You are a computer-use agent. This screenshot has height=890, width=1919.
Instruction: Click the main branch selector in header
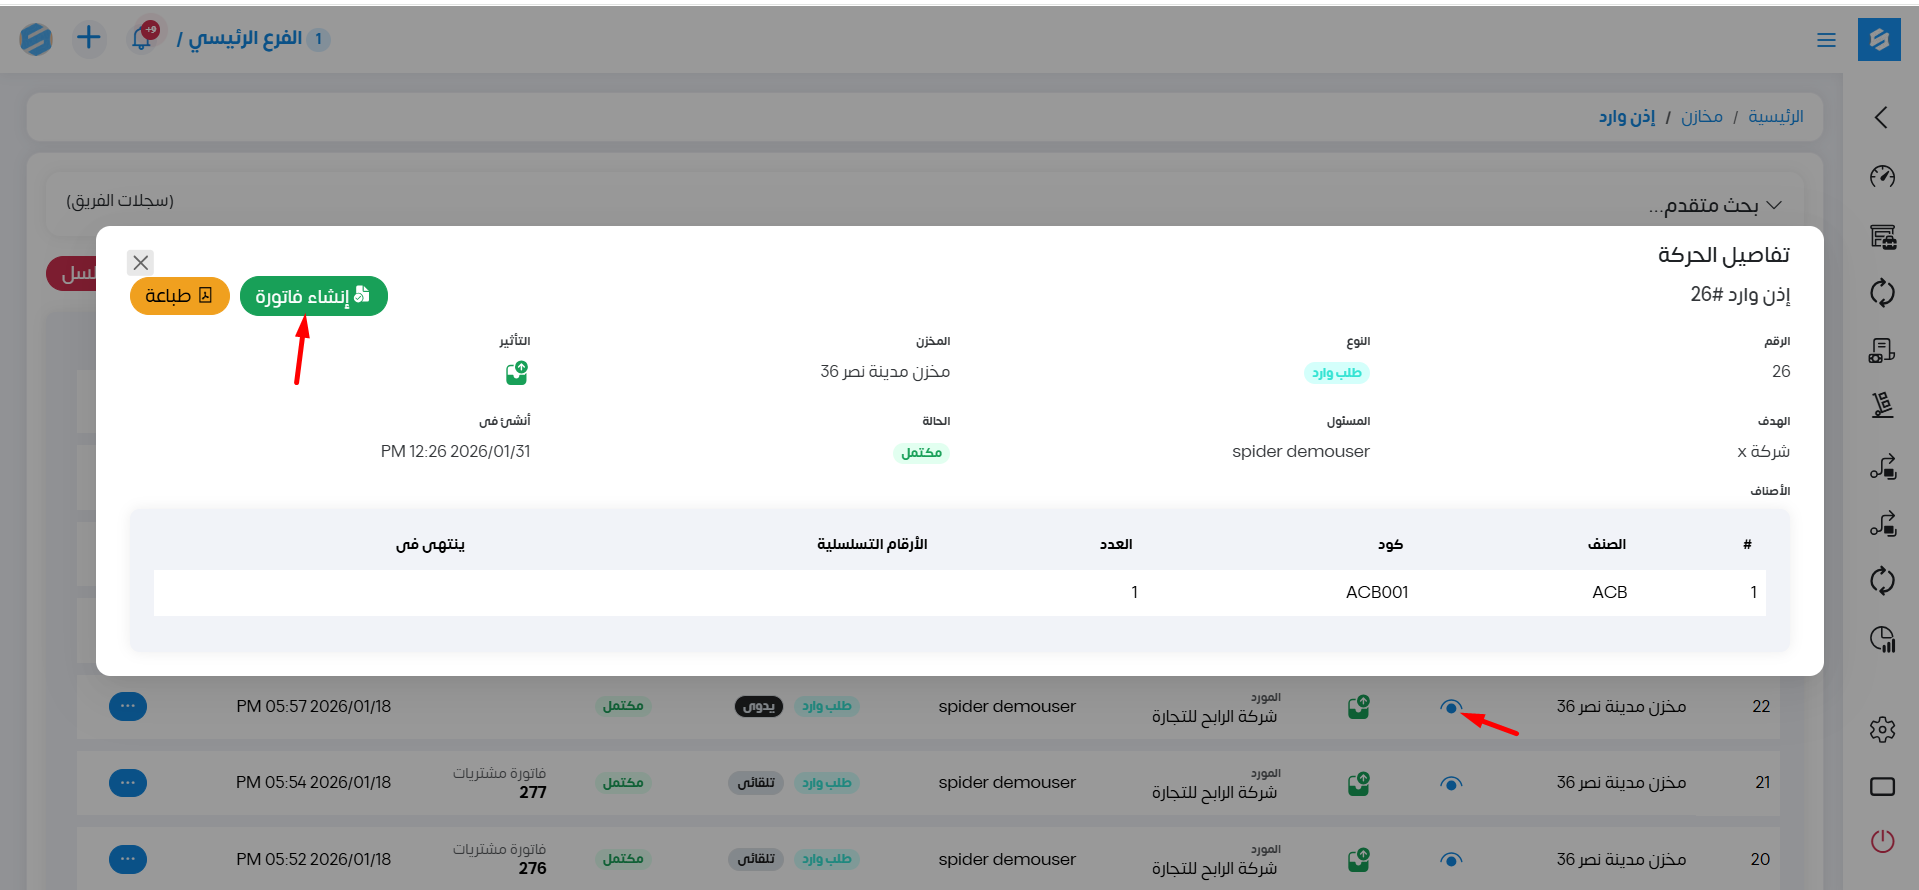245,39
